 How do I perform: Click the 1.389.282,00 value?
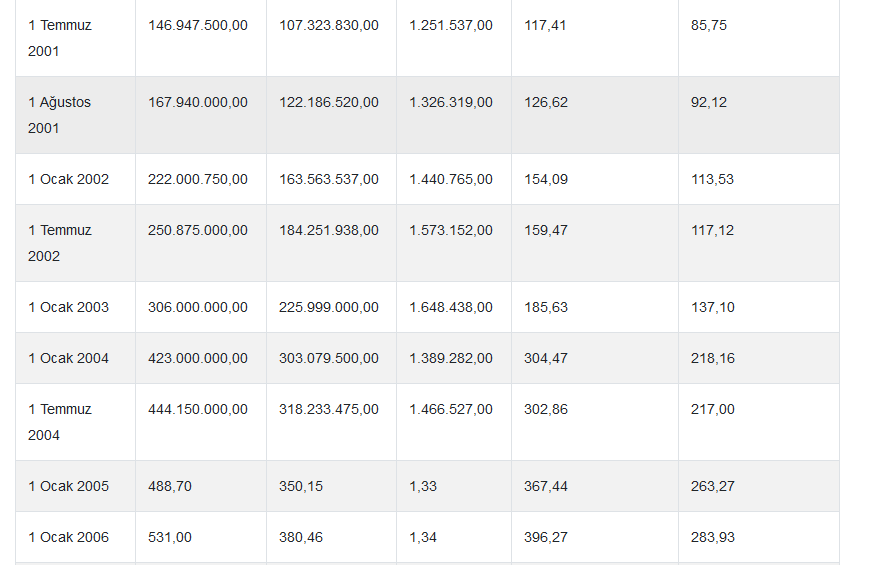451,358
